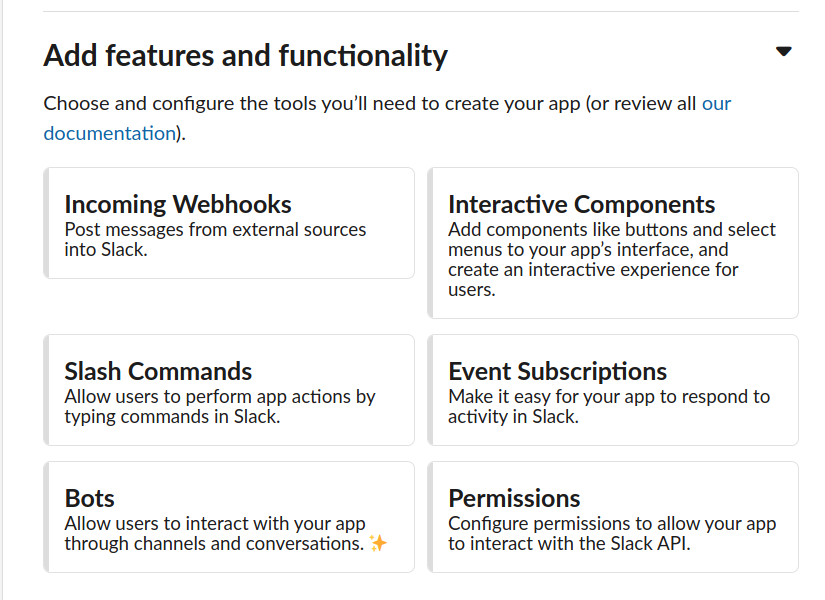The width and height of the screenshot is (825, 600).
Task: Click the Incoming Webhooks title text
Action: [178, 204]
